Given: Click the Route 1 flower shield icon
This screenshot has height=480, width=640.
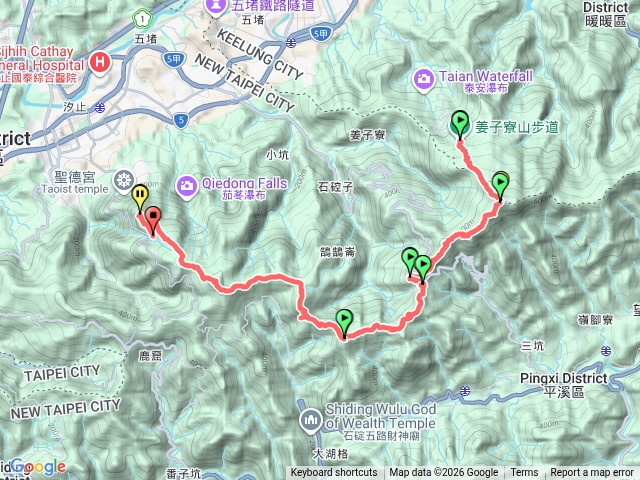Looking at the screenshot, I should pyautogui.click(x=142, y=19).
